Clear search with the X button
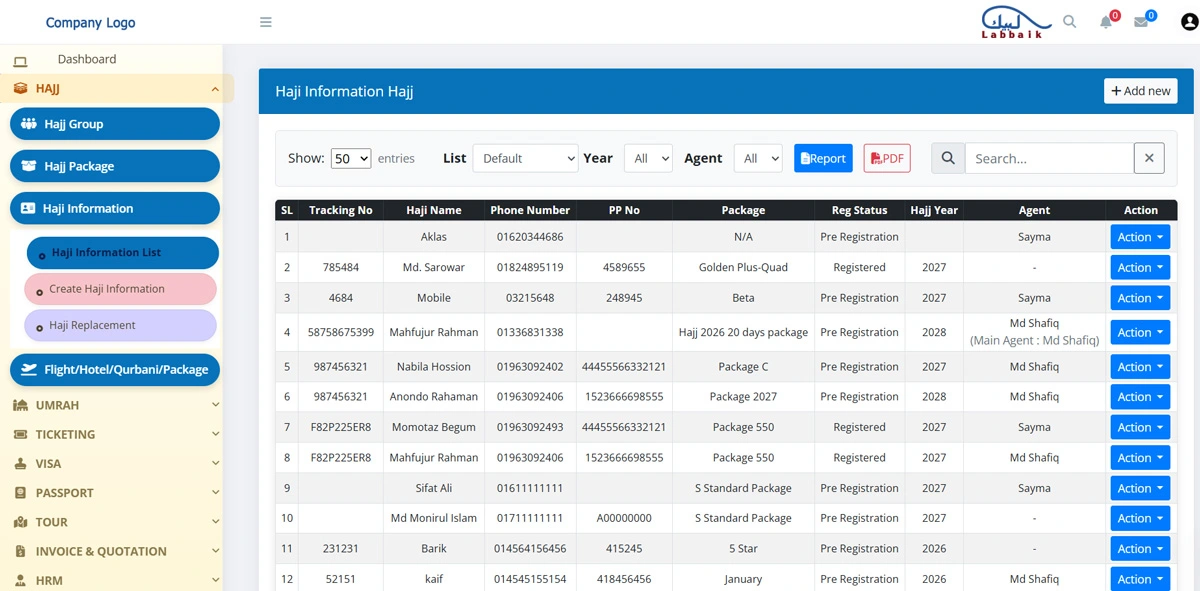1200x591 pixels. [x=1149, y=158]
